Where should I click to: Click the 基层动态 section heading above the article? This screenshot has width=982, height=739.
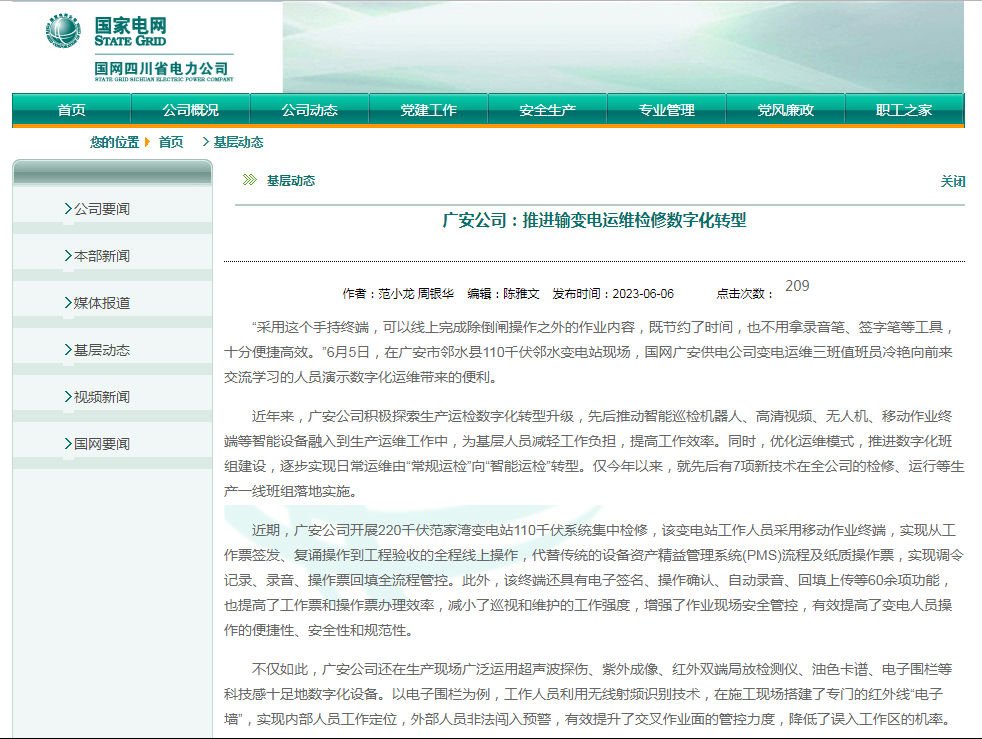(x=291, y=181)
